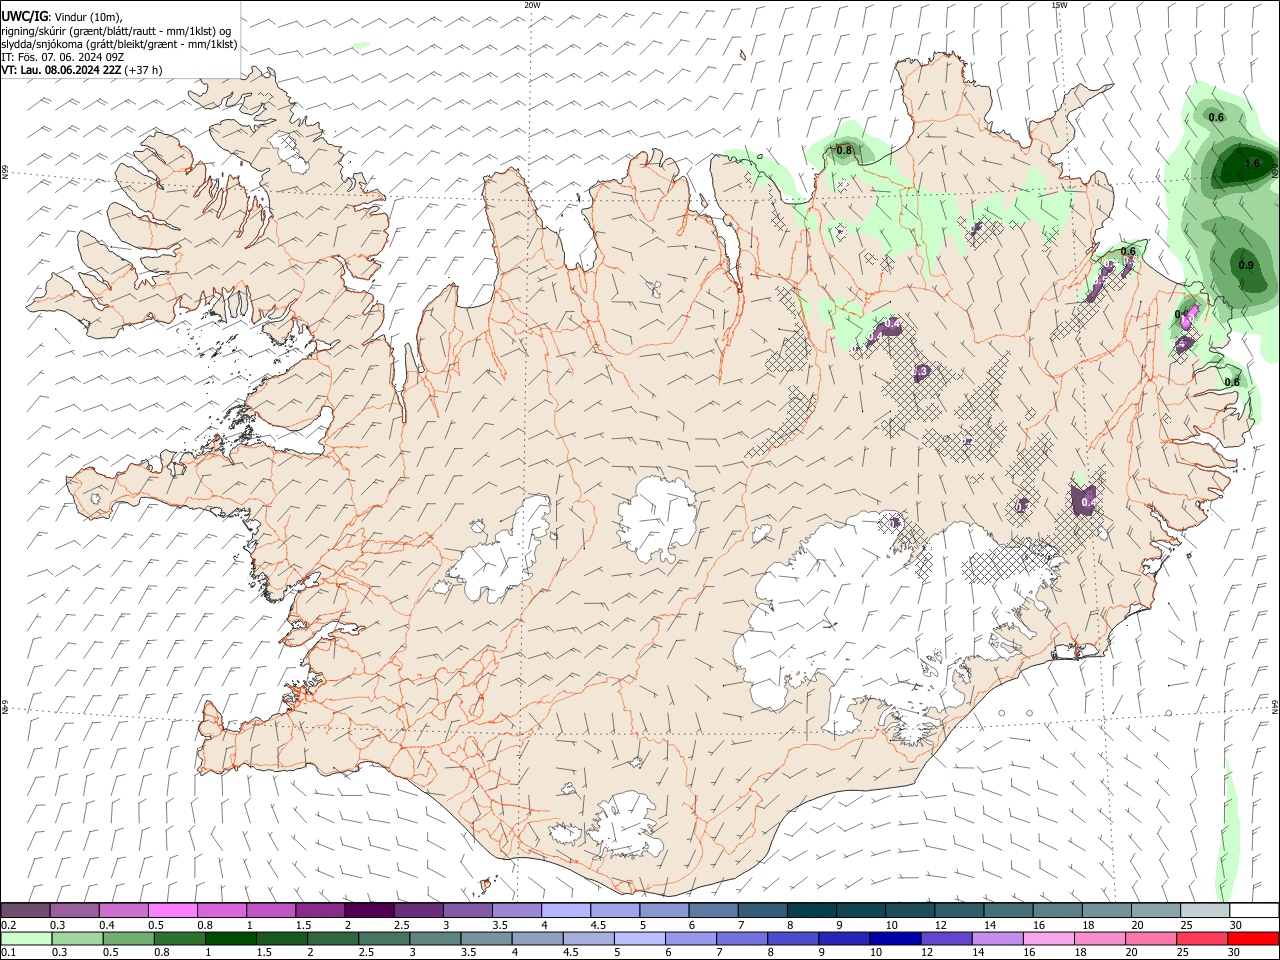Pick the darkest navy blue swatch in rain scale
Screen dimensions: 1280x960
(x=894, y=938)
